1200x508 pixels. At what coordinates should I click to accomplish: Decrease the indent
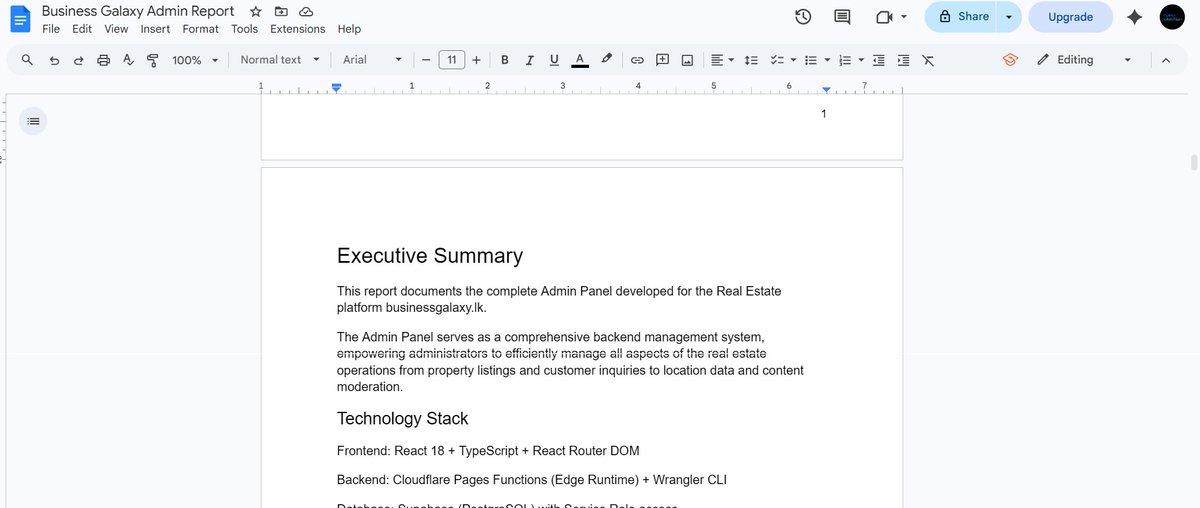point(879,60)
